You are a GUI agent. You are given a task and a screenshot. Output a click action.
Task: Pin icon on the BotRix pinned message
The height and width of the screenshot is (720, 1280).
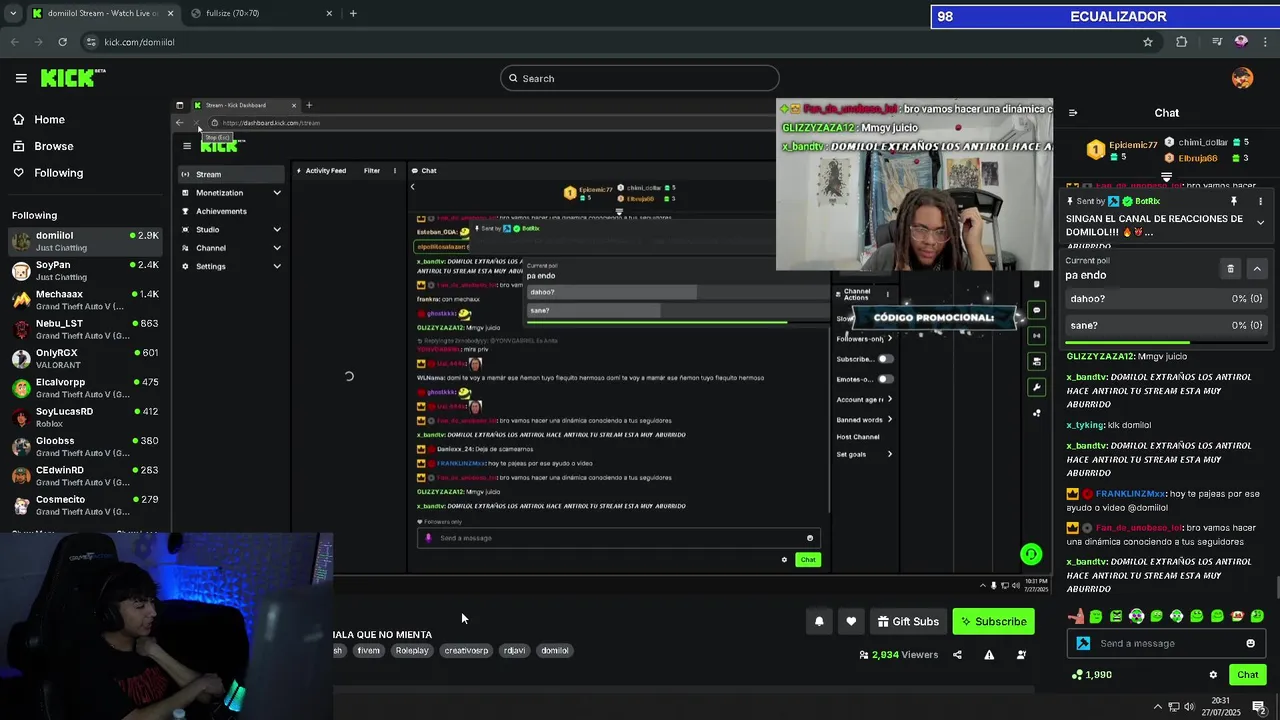[1234, 201]
